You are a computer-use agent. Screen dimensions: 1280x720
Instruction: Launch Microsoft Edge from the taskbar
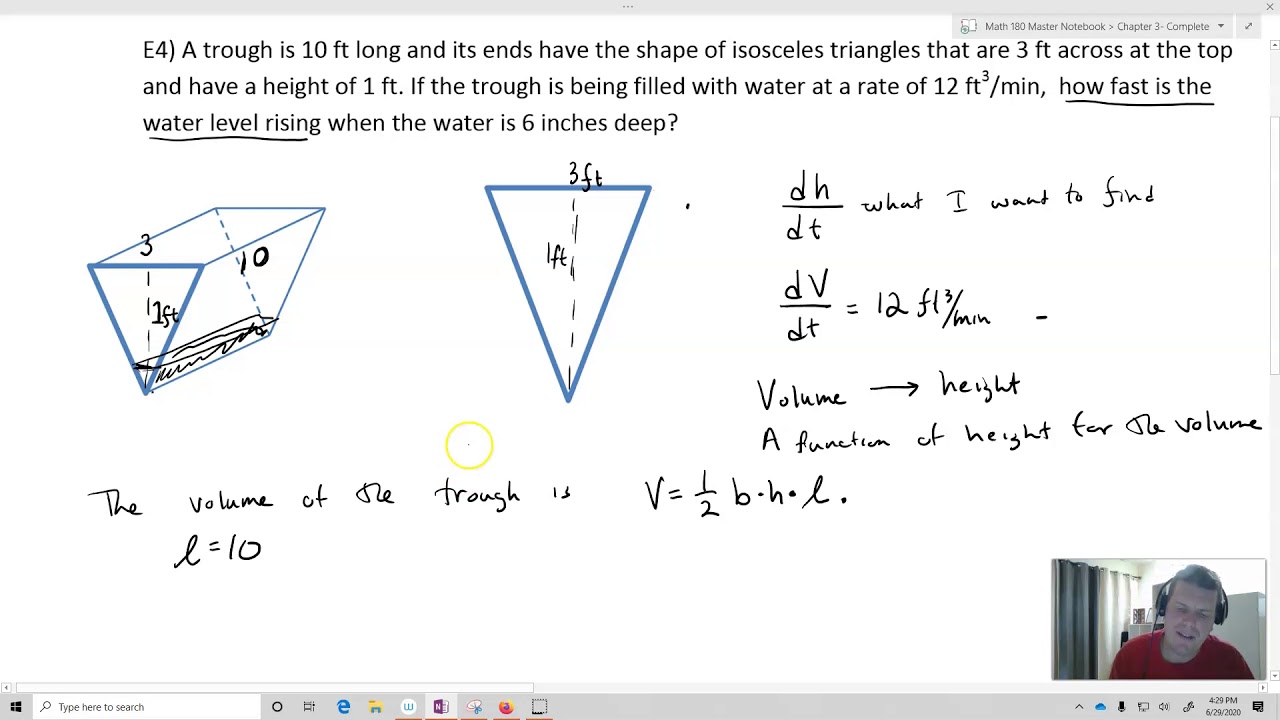tap(343, 707)
